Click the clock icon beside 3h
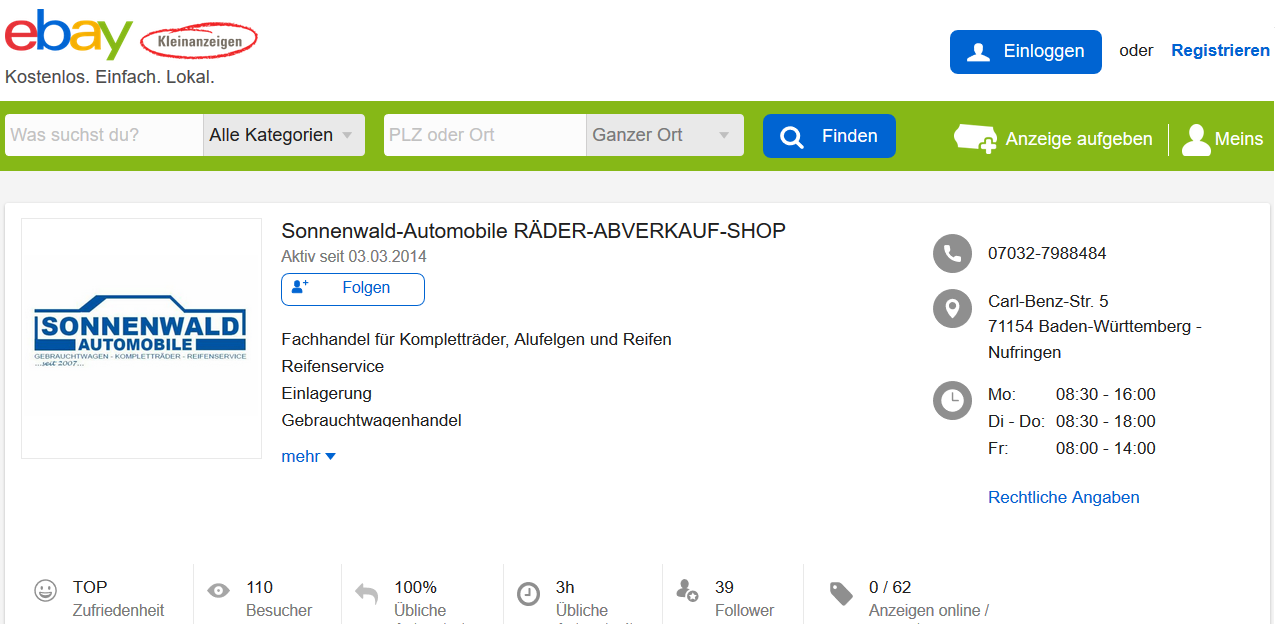 (528, 594)
